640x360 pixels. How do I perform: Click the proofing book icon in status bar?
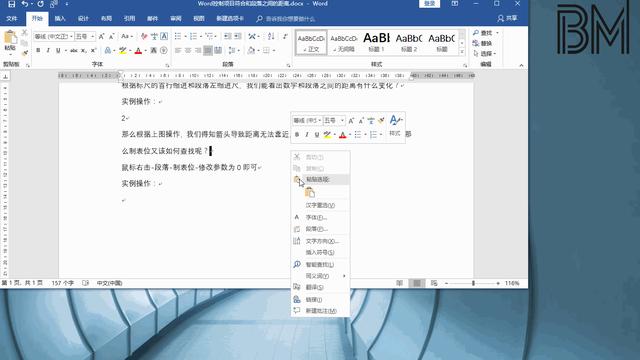pos(85,283)
